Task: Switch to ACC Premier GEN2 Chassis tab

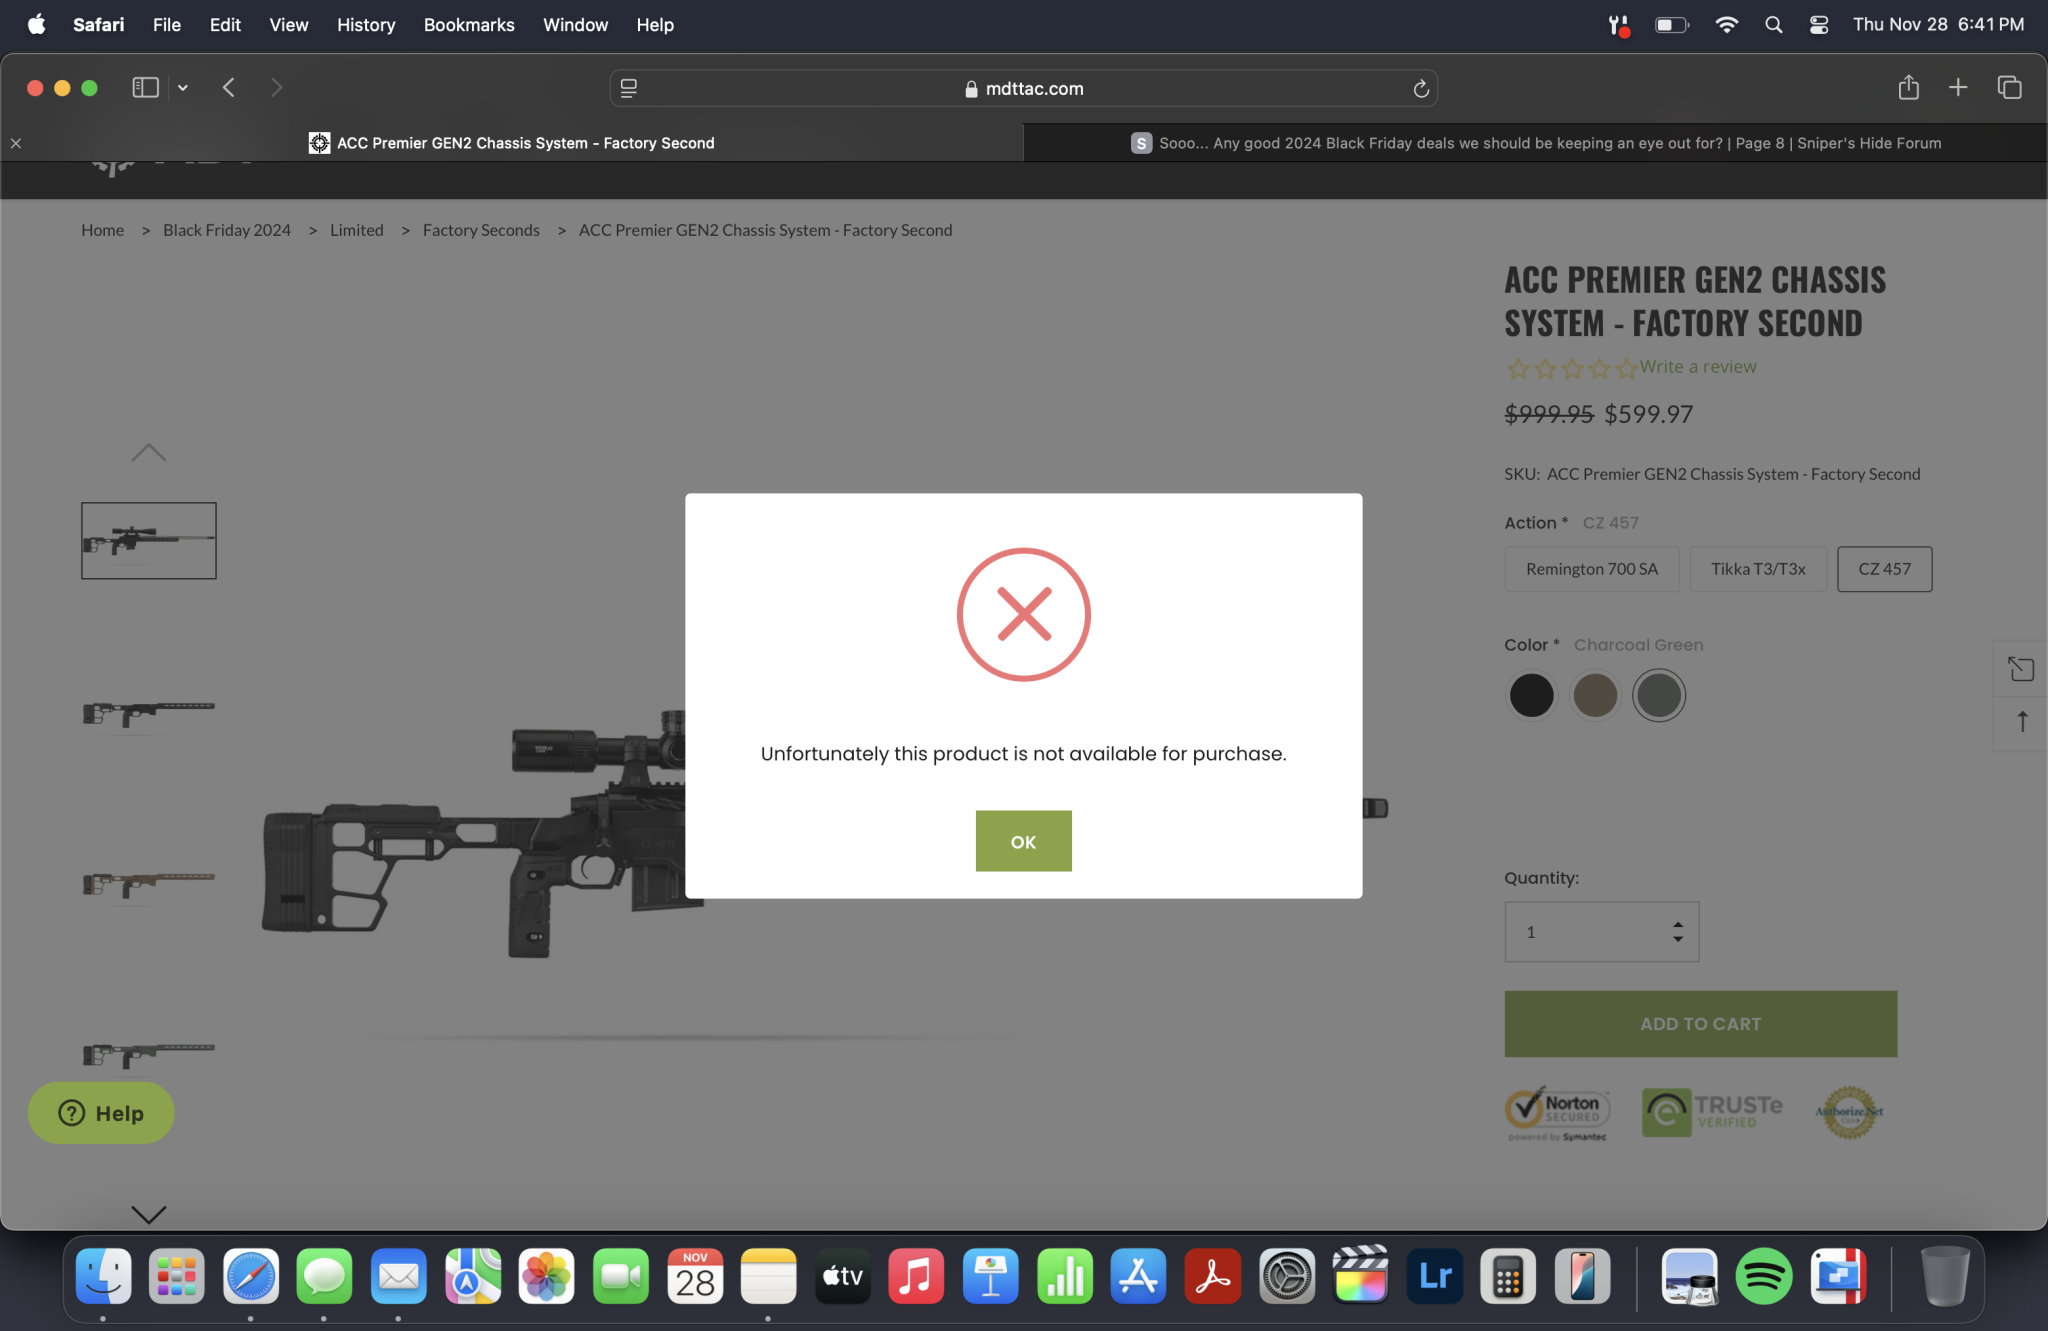Action: tap(512, 143)
